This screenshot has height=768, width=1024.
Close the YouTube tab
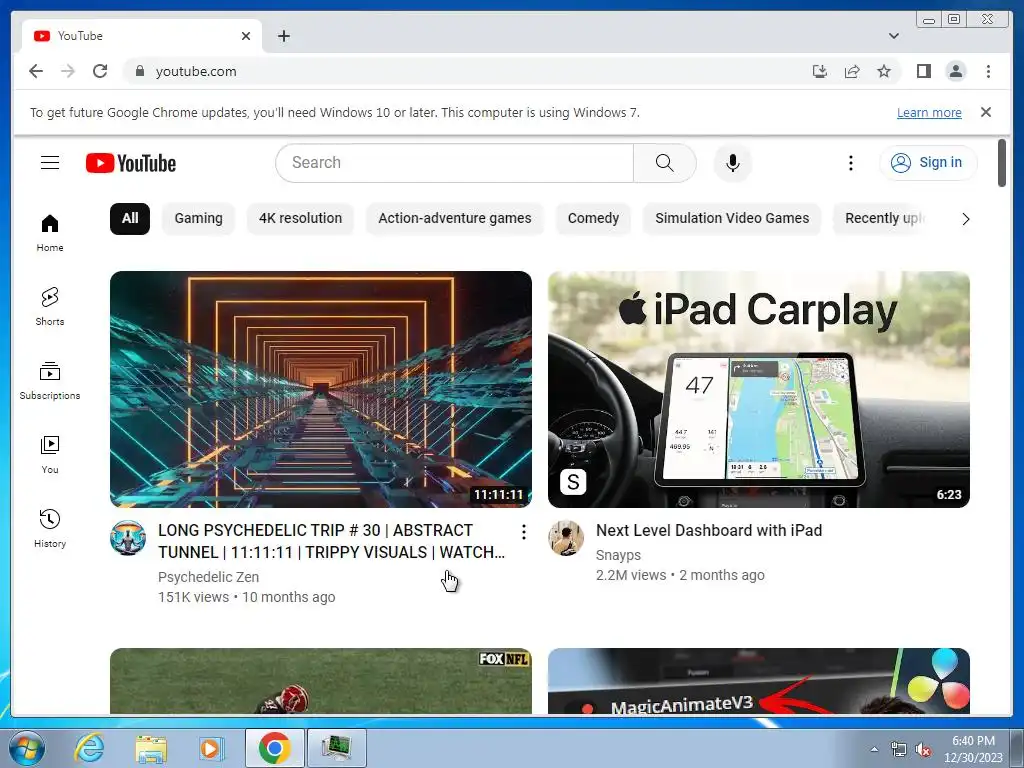[246, 36]
